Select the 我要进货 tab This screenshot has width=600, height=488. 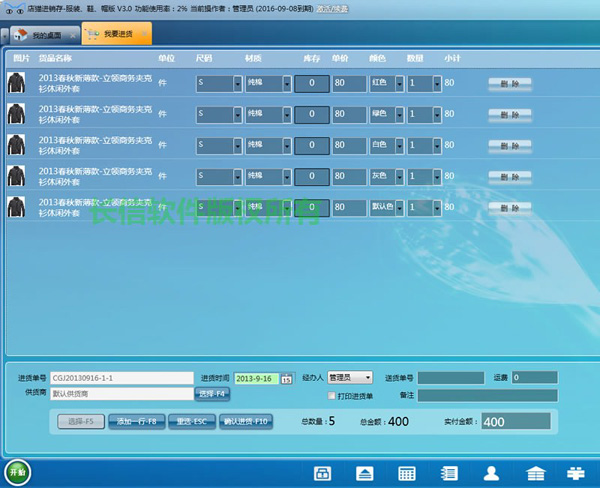[116, 35]
